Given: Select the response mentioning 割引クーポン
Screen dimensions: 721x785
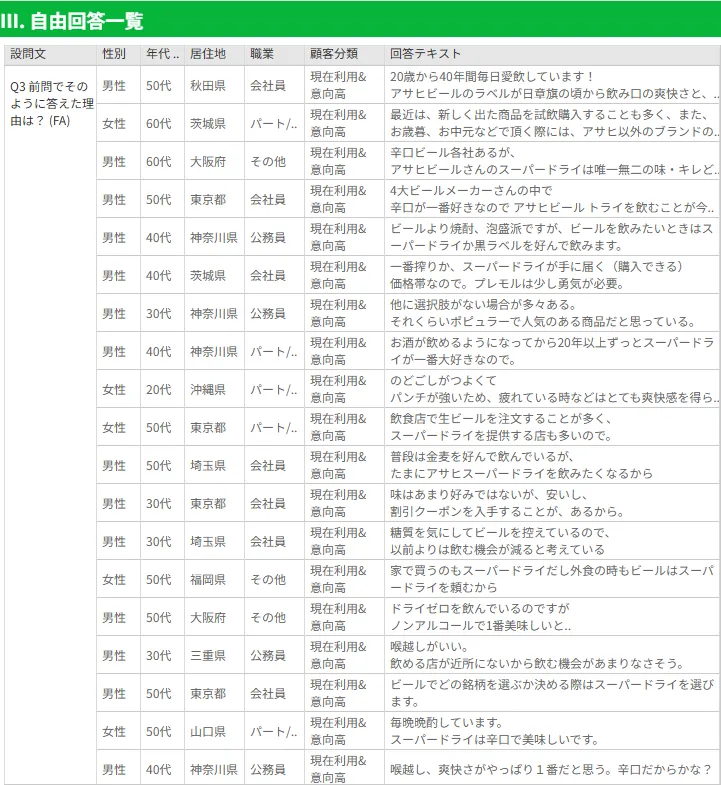Looking at the screenshot, I should pyautogui.click(x=552, y=503).
